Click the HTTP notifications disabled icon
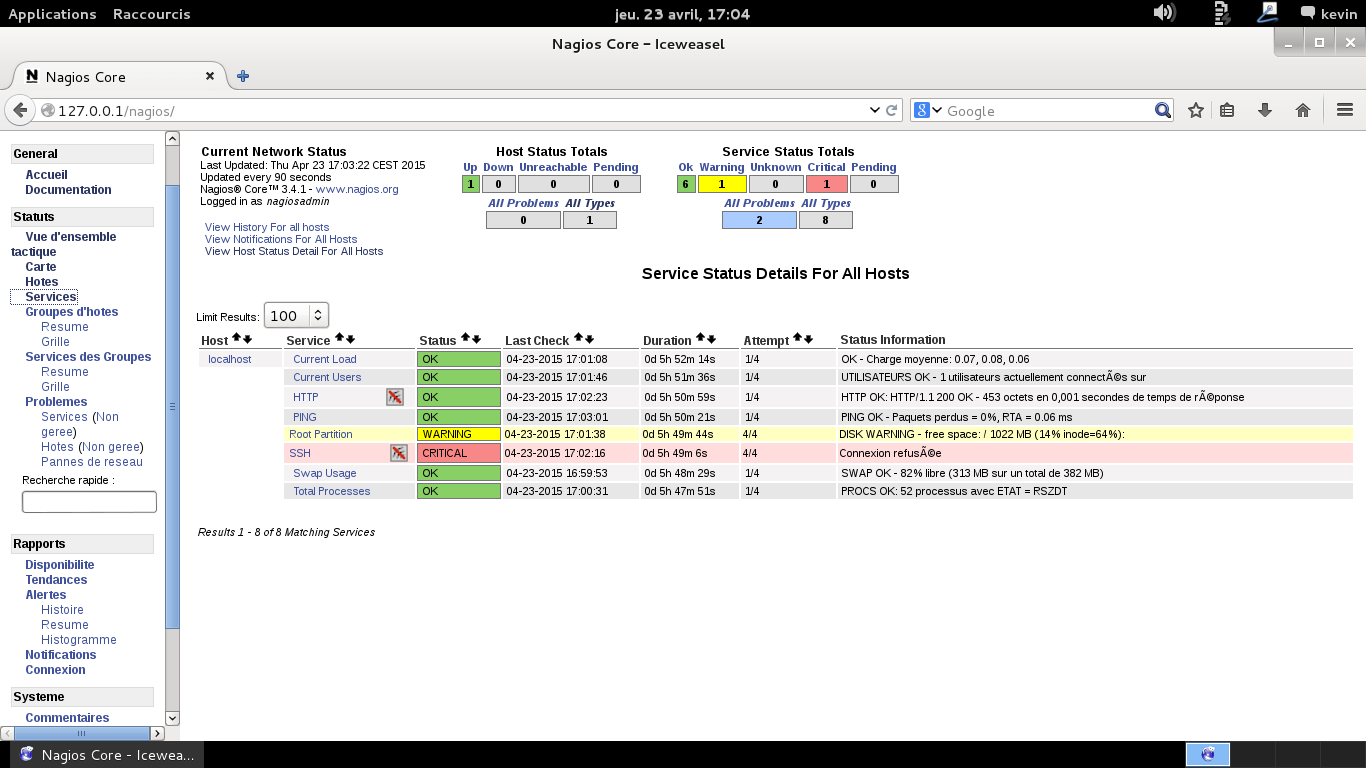 click(395, 397)
